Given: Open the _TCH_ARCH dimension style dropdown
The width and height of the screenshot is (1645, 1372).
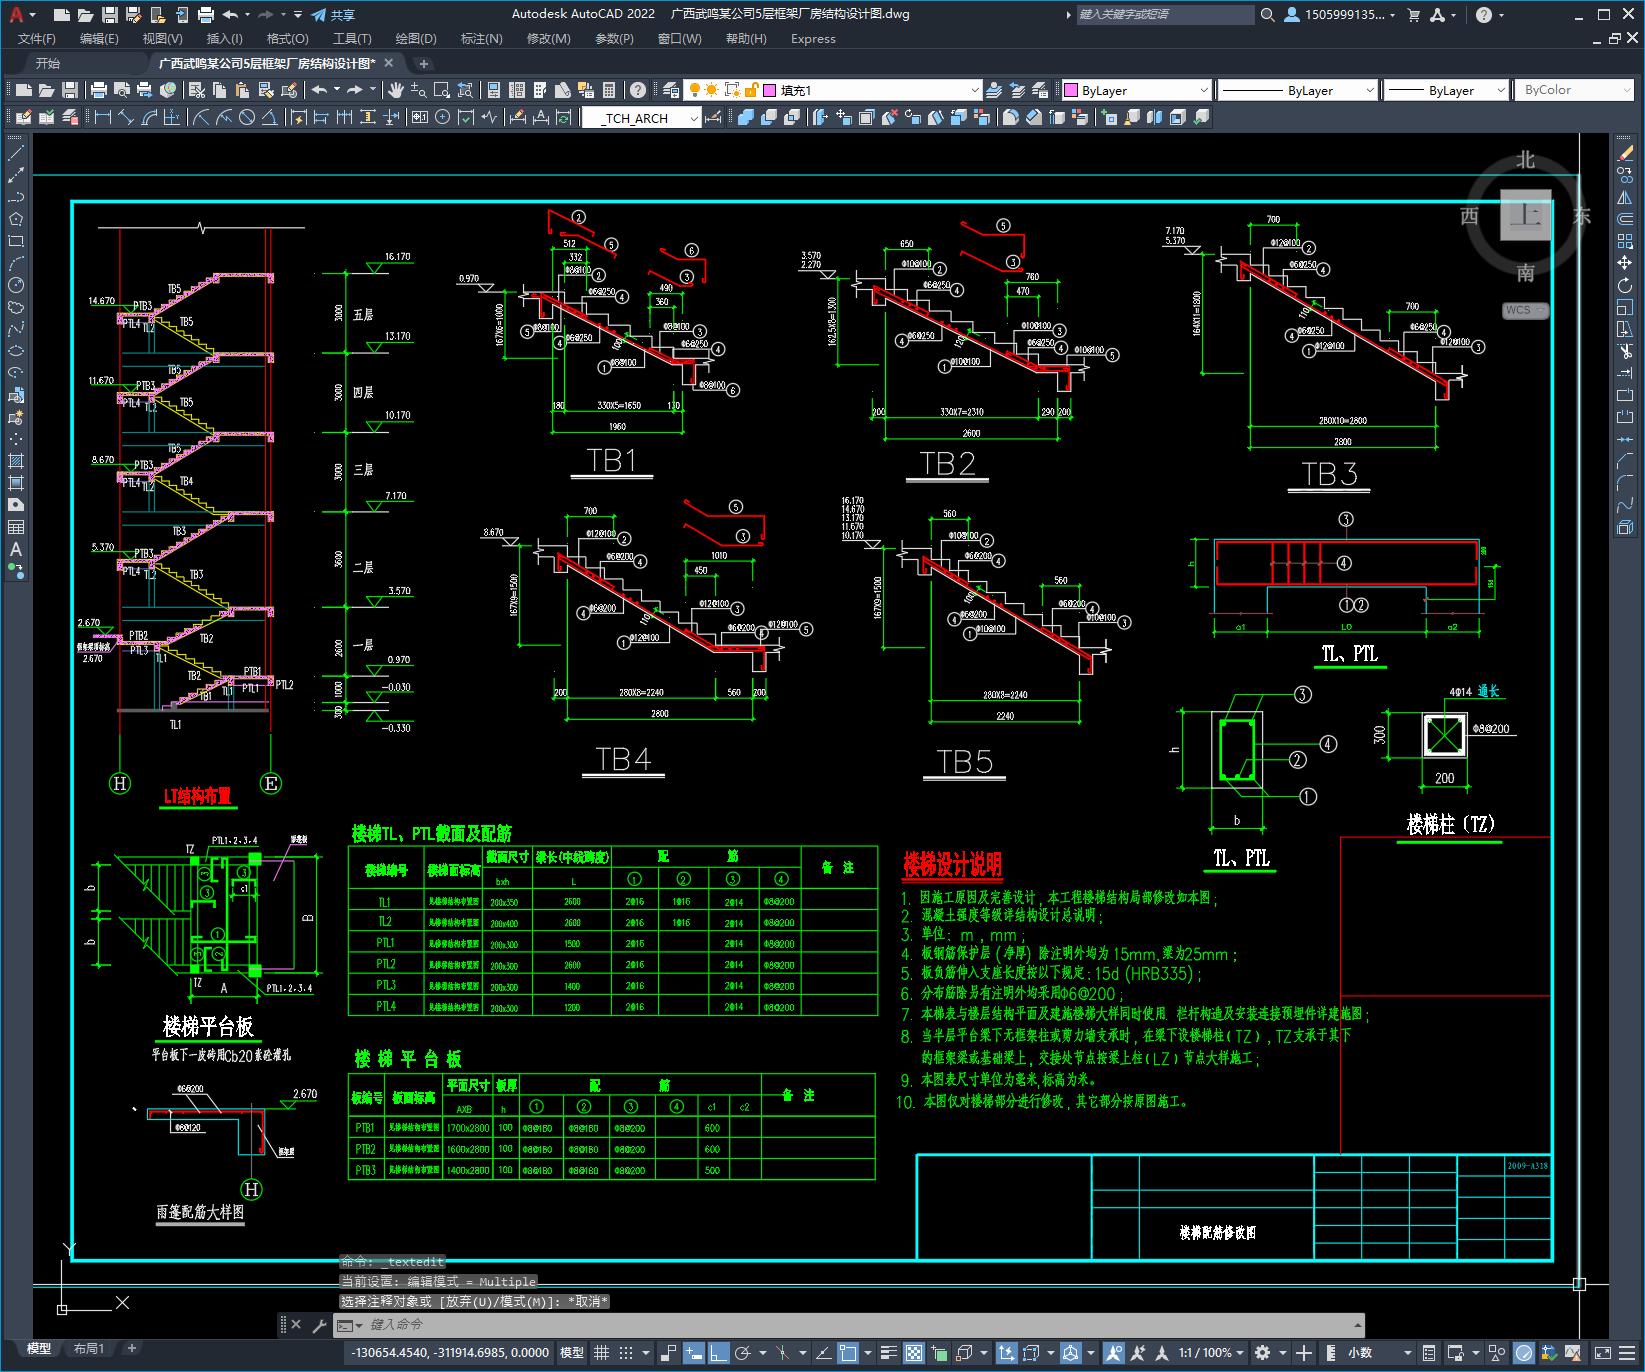Looking at the screenshot, I should tap(641, 118).
